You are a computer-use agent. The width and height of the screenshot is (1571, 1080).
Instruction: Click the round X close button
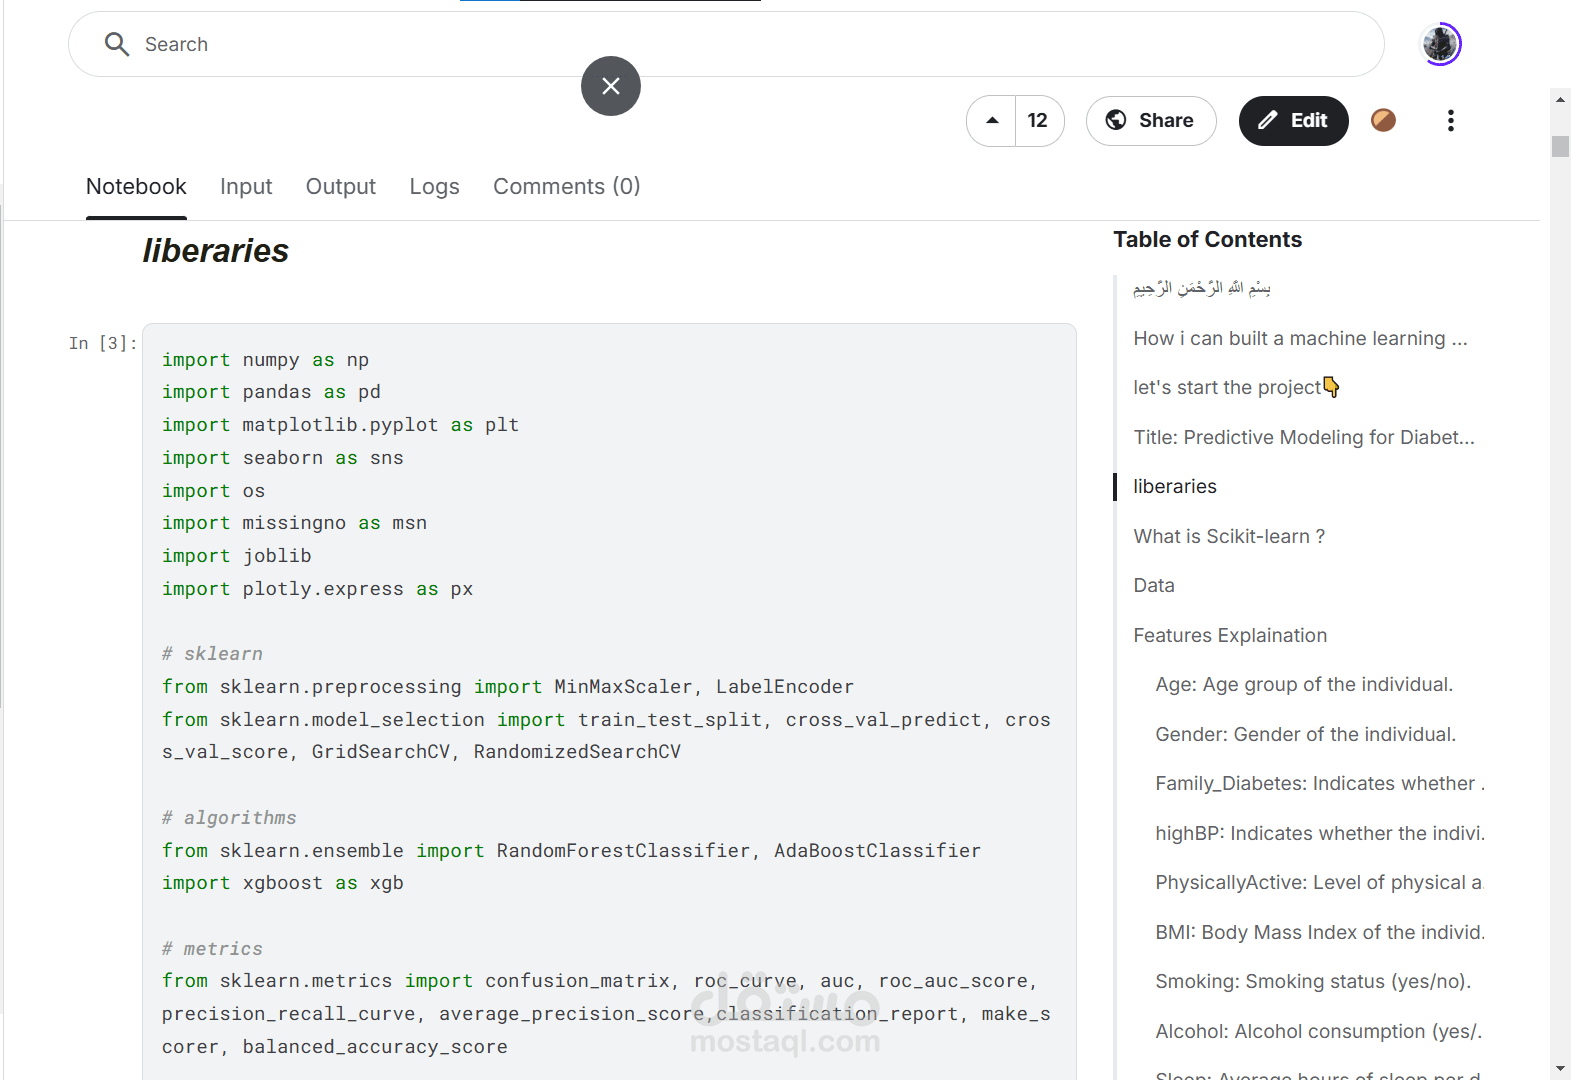click(611, 86)
